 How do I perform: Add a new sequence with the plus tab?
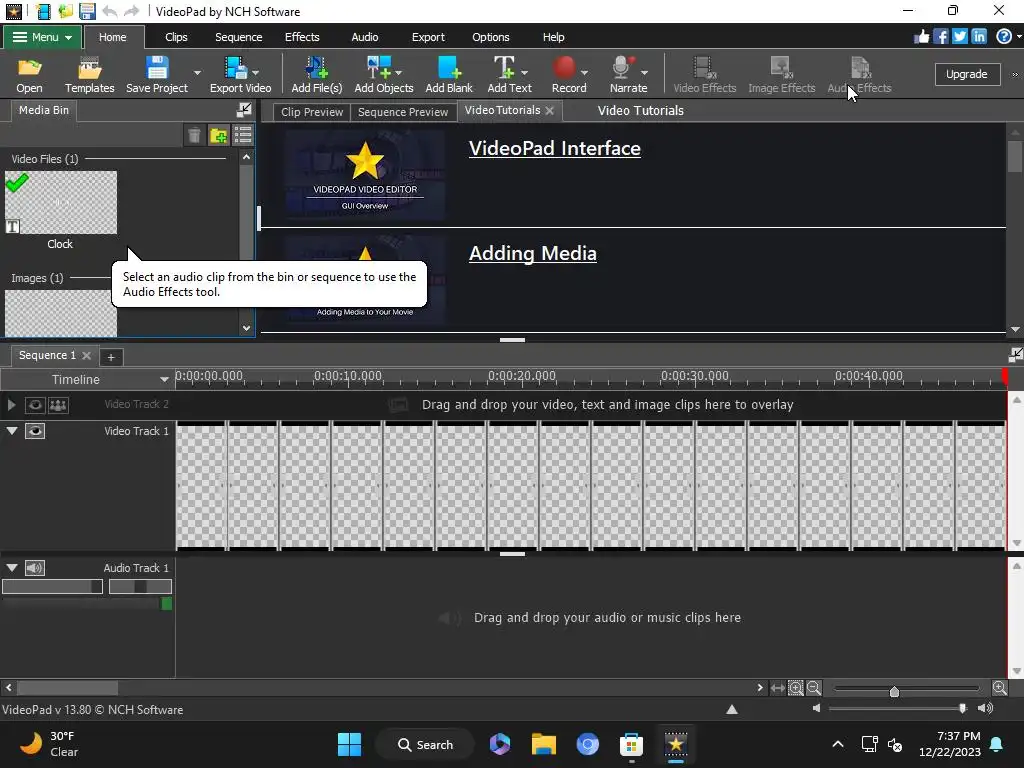click(x=111, y=357)
